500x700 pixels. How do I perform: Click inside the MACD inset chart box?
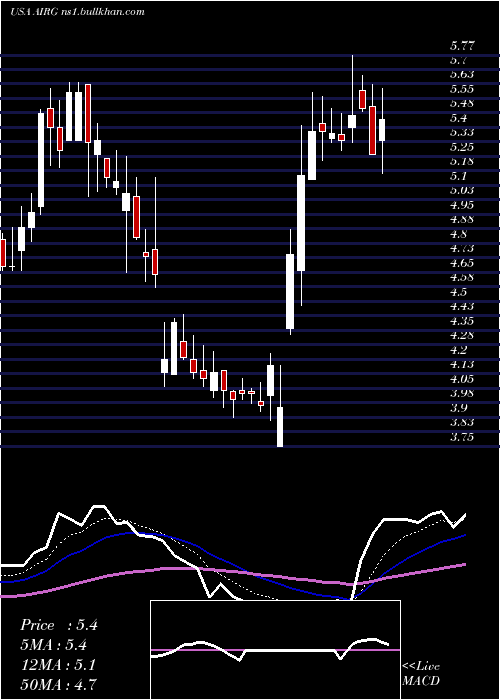pyautogui.click(x=275, y=650)
